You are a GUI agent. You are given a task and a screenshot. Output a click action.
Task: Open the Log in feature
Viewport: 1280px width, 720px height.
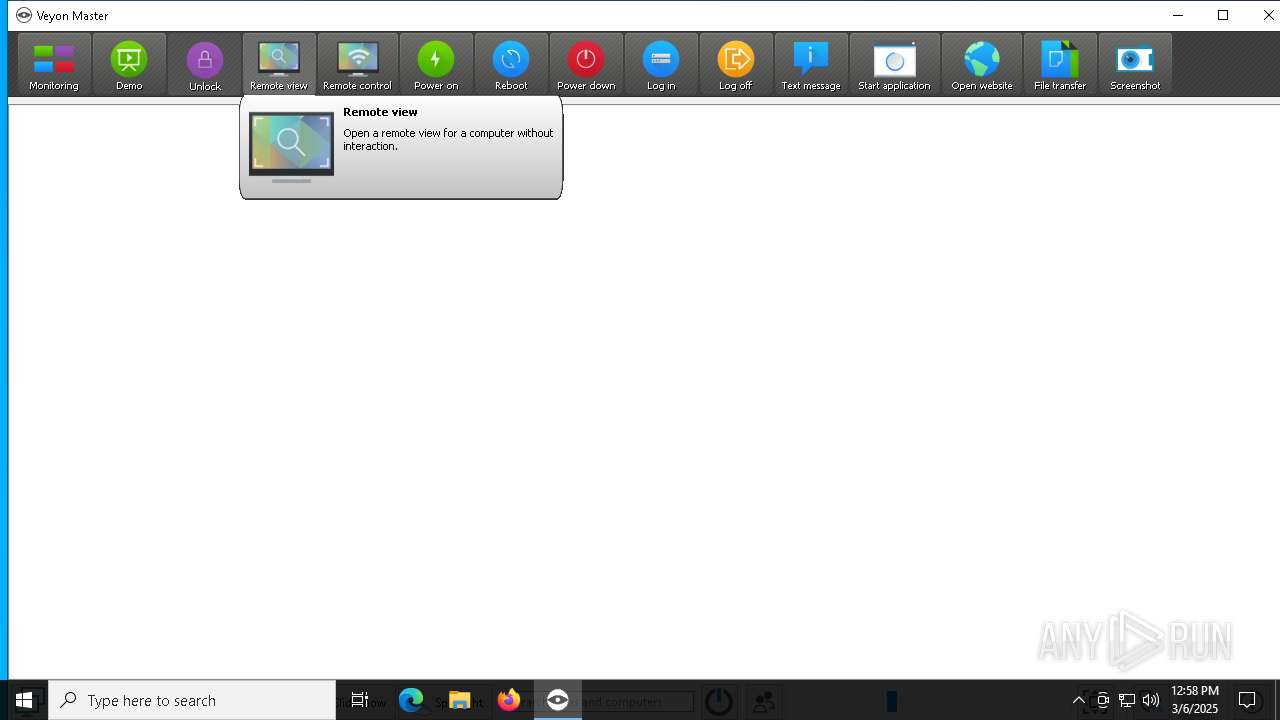[x=661, y=65]
